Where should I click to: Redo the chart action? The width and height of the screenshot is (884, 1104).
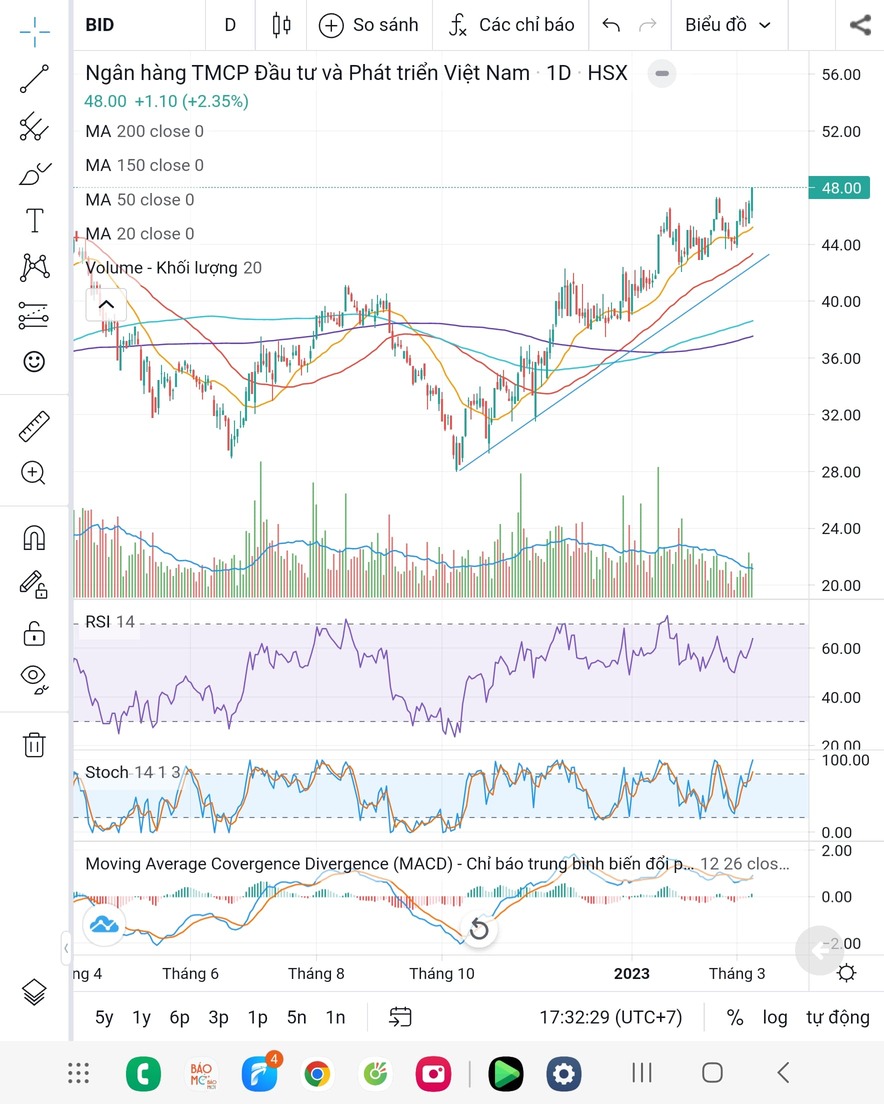point(648,25)
